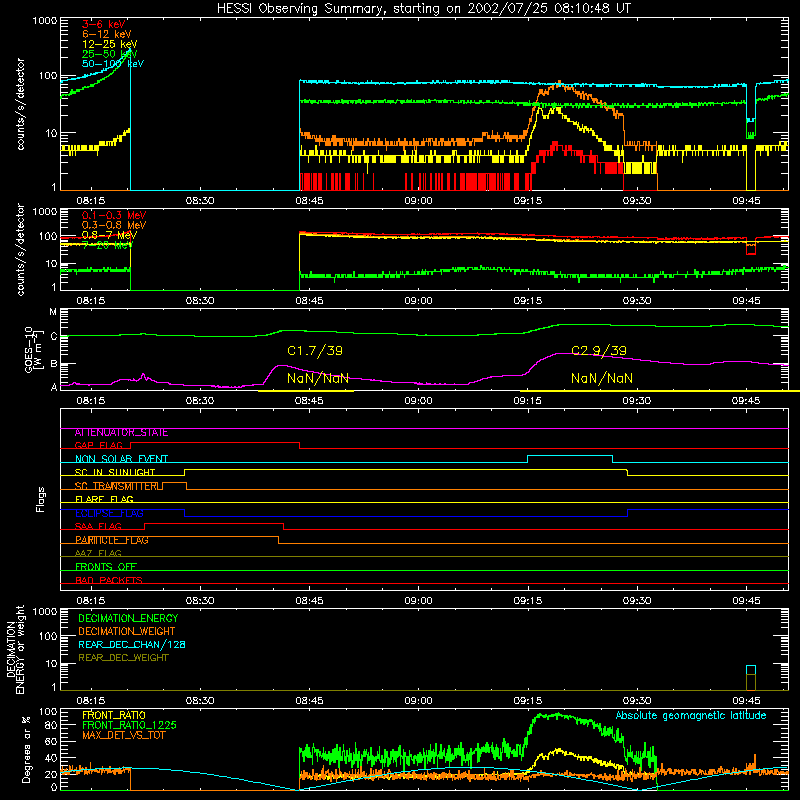Screen dimensions: 800x800
Task: Click the yellow 0.8-7 MeV legend label
Action: [109, 235]
